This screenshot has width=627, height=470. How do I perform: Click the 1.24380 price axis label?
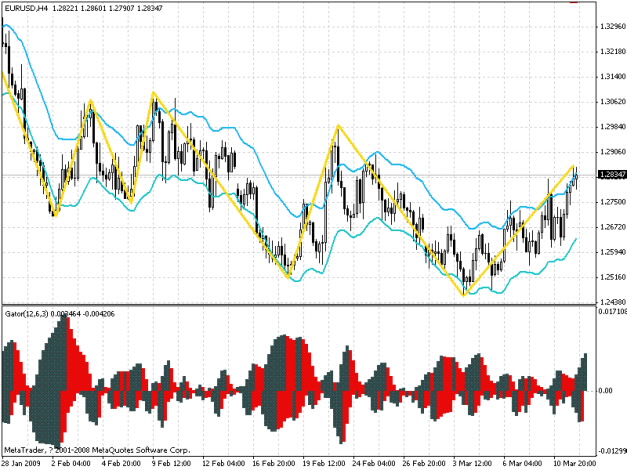click(x=613, y=301)
